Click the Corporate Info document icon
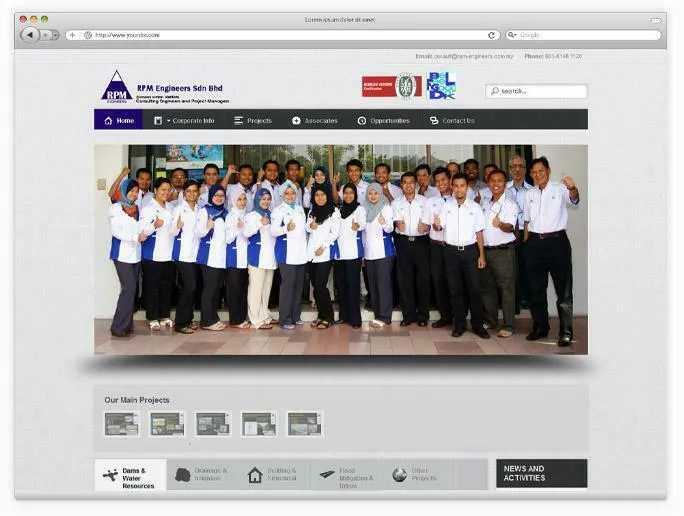684x516 pixels. pos(158,120)
